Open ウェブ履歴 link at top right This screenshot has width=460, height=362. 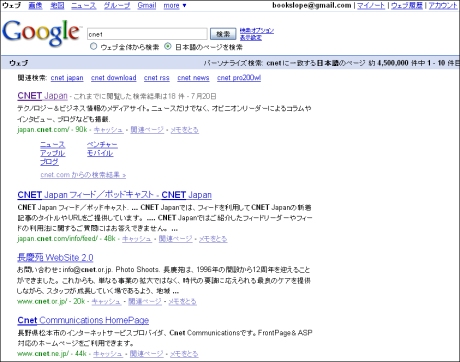407,5
